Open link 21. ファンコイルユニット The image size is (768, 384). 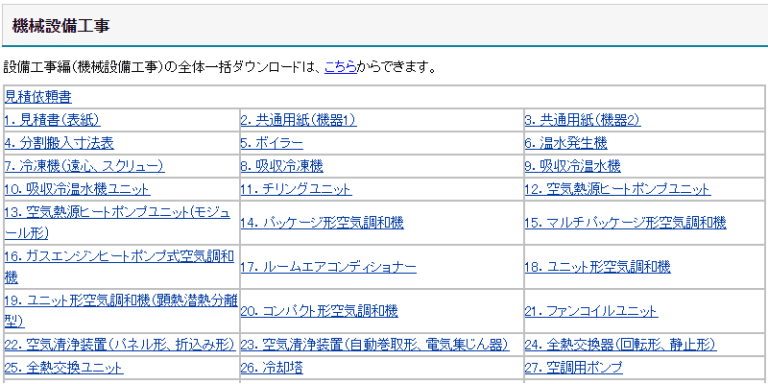point(591,311)
